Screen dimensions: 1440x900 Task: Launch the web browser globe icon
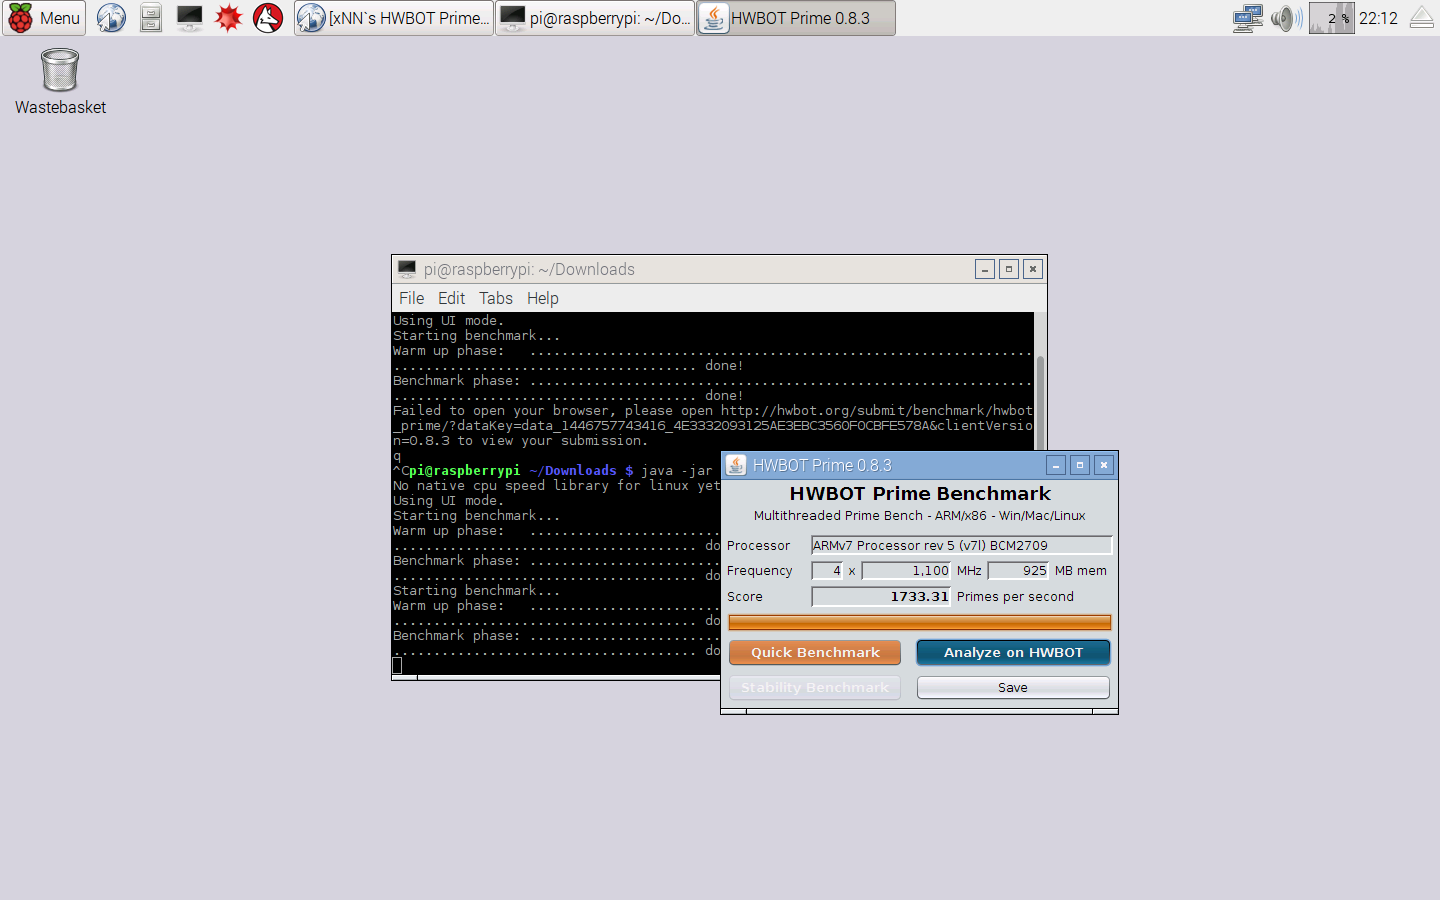(x=111, y=18)
